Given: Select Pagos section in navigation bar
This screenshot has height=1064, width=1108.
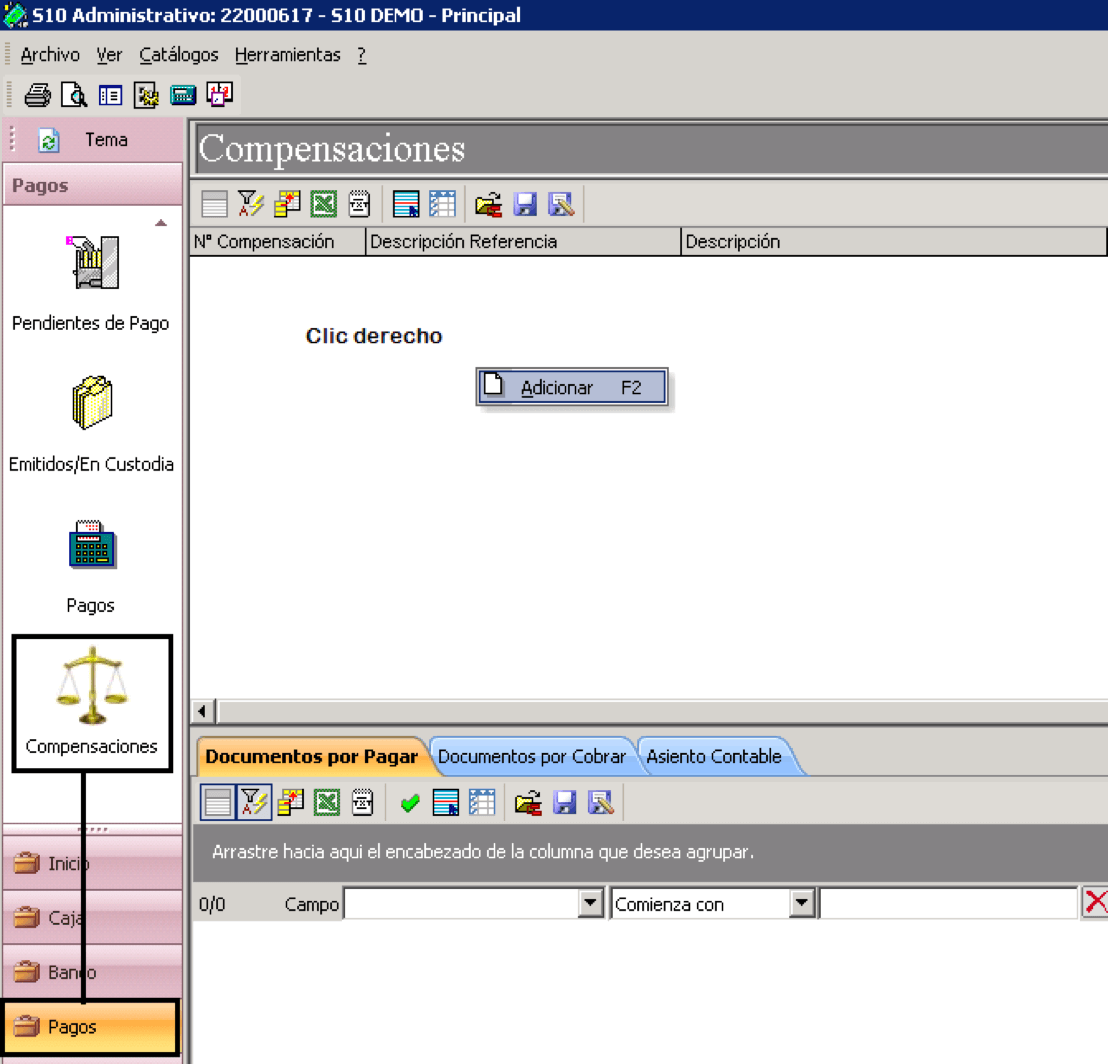Looking at the screenshot, I should (90, 1027).
